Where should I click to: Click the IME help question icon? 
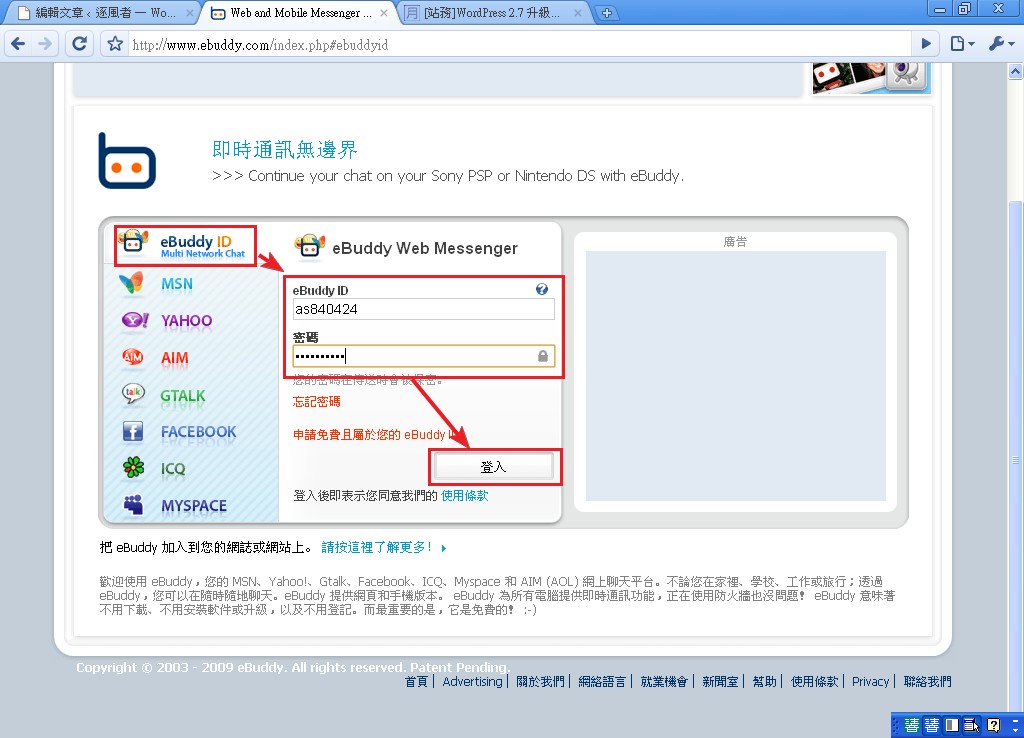tap(993, 725)
